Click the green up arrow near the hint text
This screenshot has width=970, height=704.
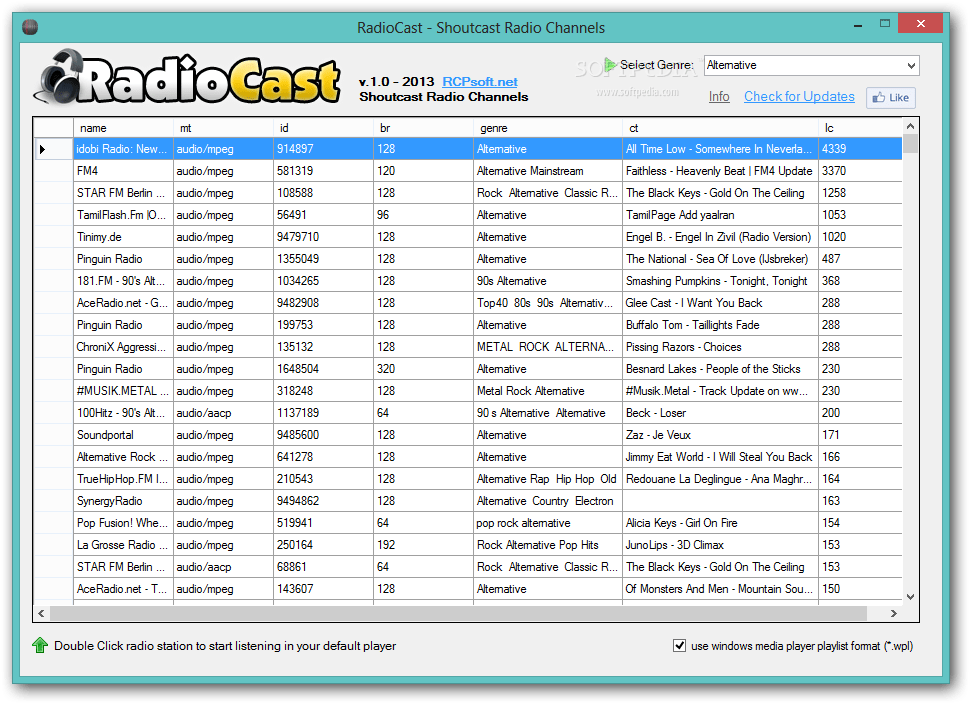coord(39,646)
